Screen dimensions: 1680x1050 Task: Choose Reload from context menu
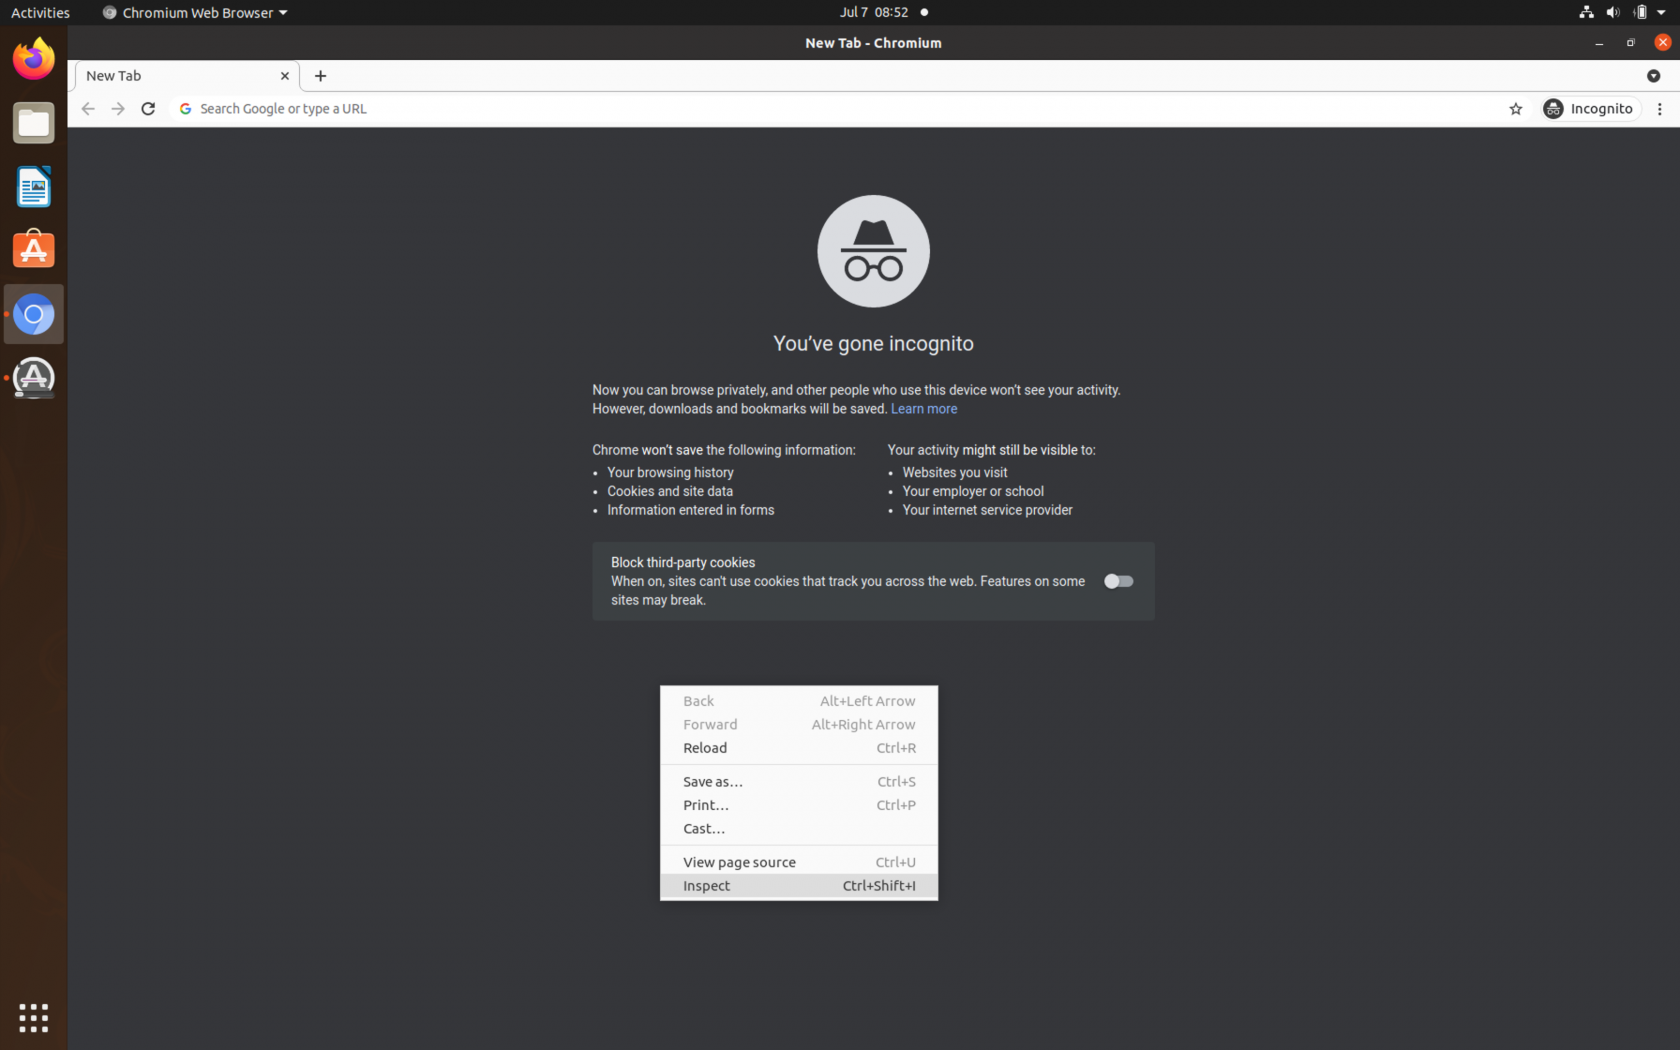799,748
